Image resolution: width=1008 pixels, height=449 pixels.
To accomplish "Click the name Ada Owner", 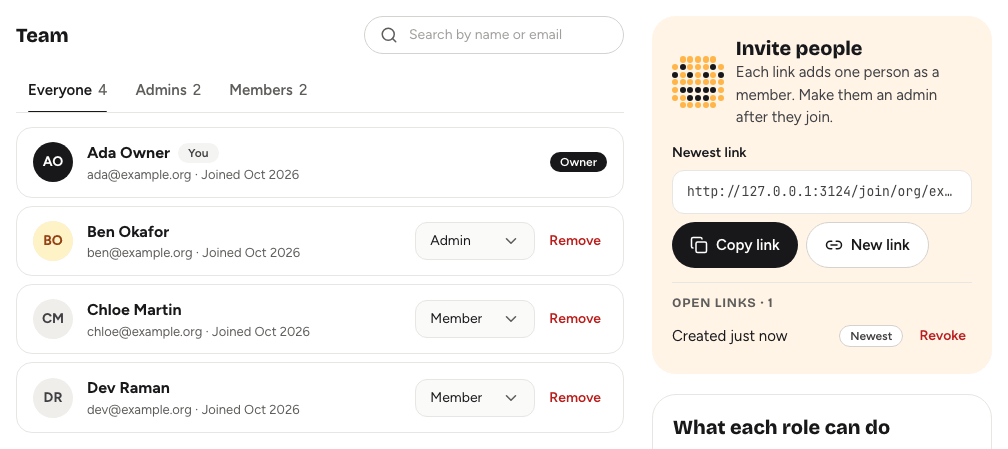I will [129, 153].
